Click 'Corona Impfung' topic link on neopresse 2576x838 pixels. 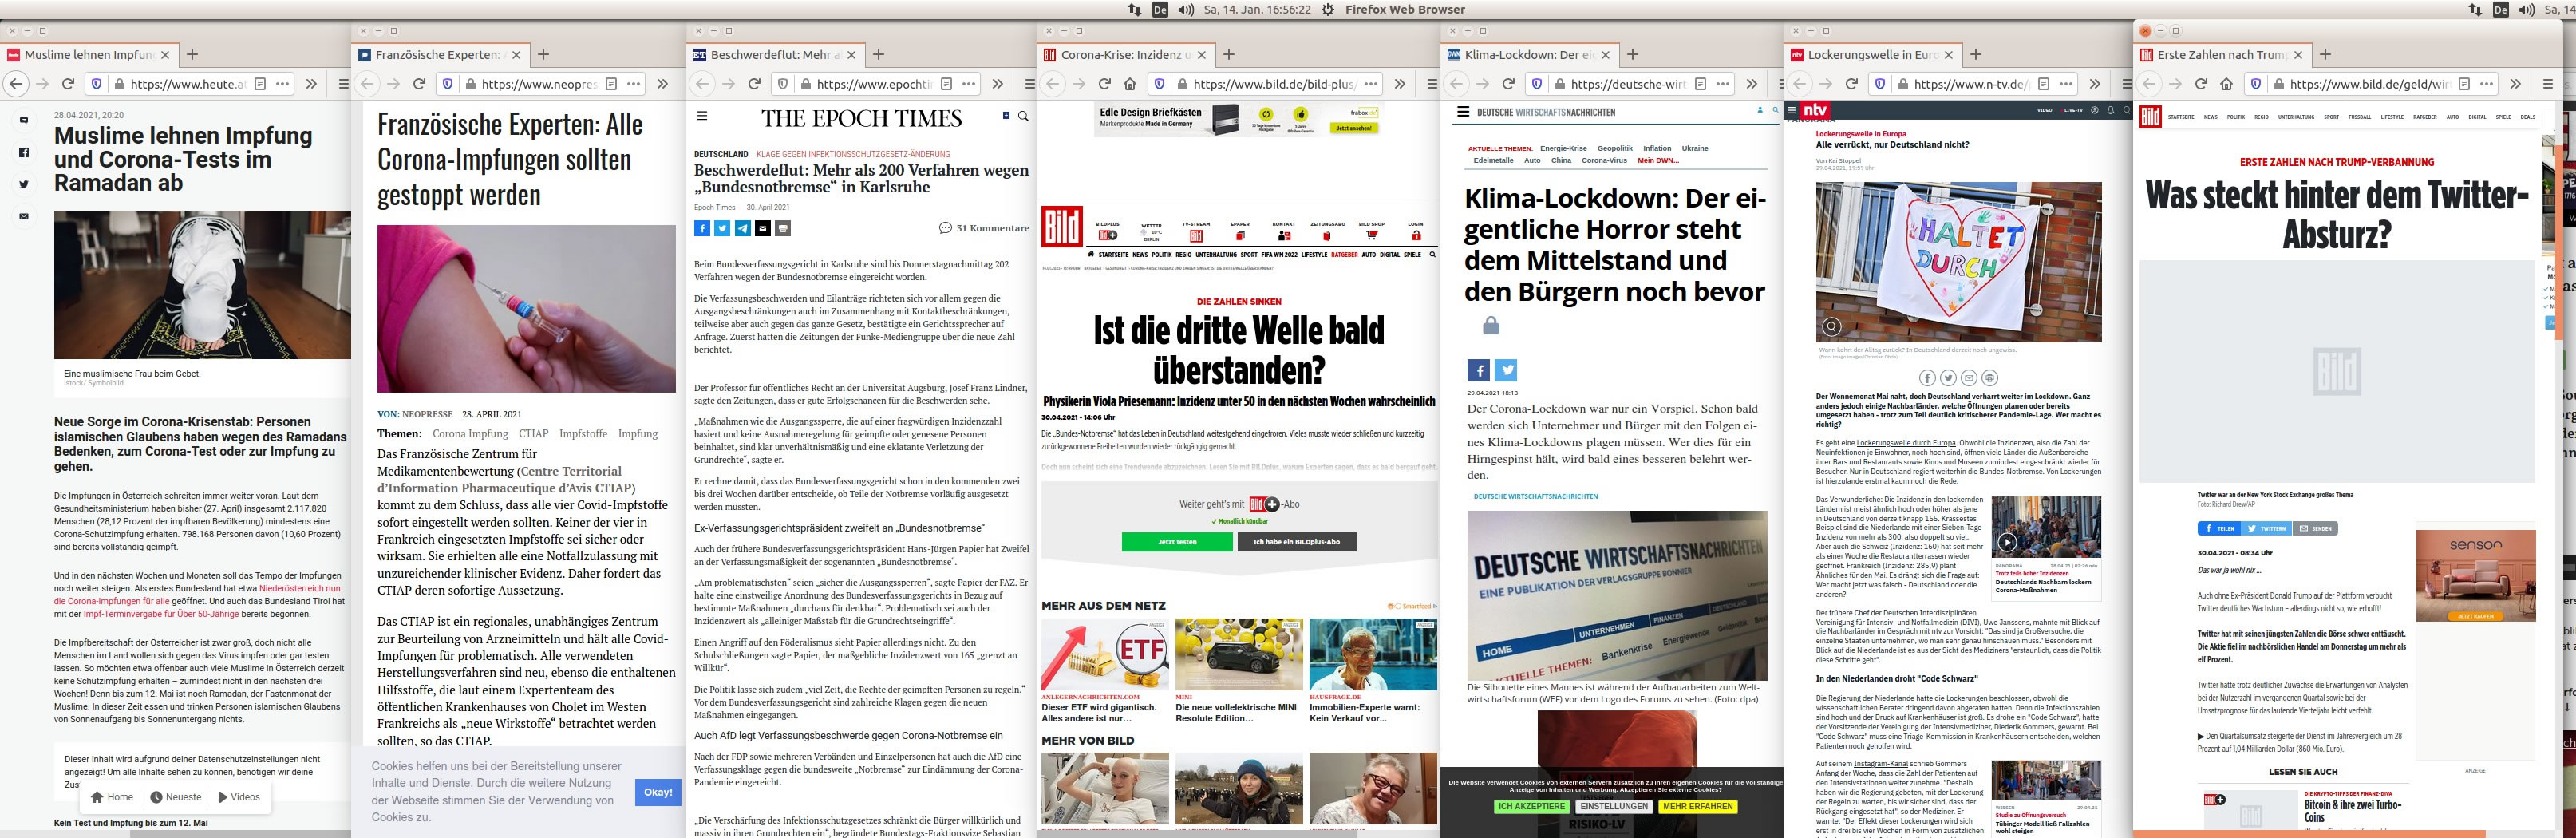pos(470,434)
